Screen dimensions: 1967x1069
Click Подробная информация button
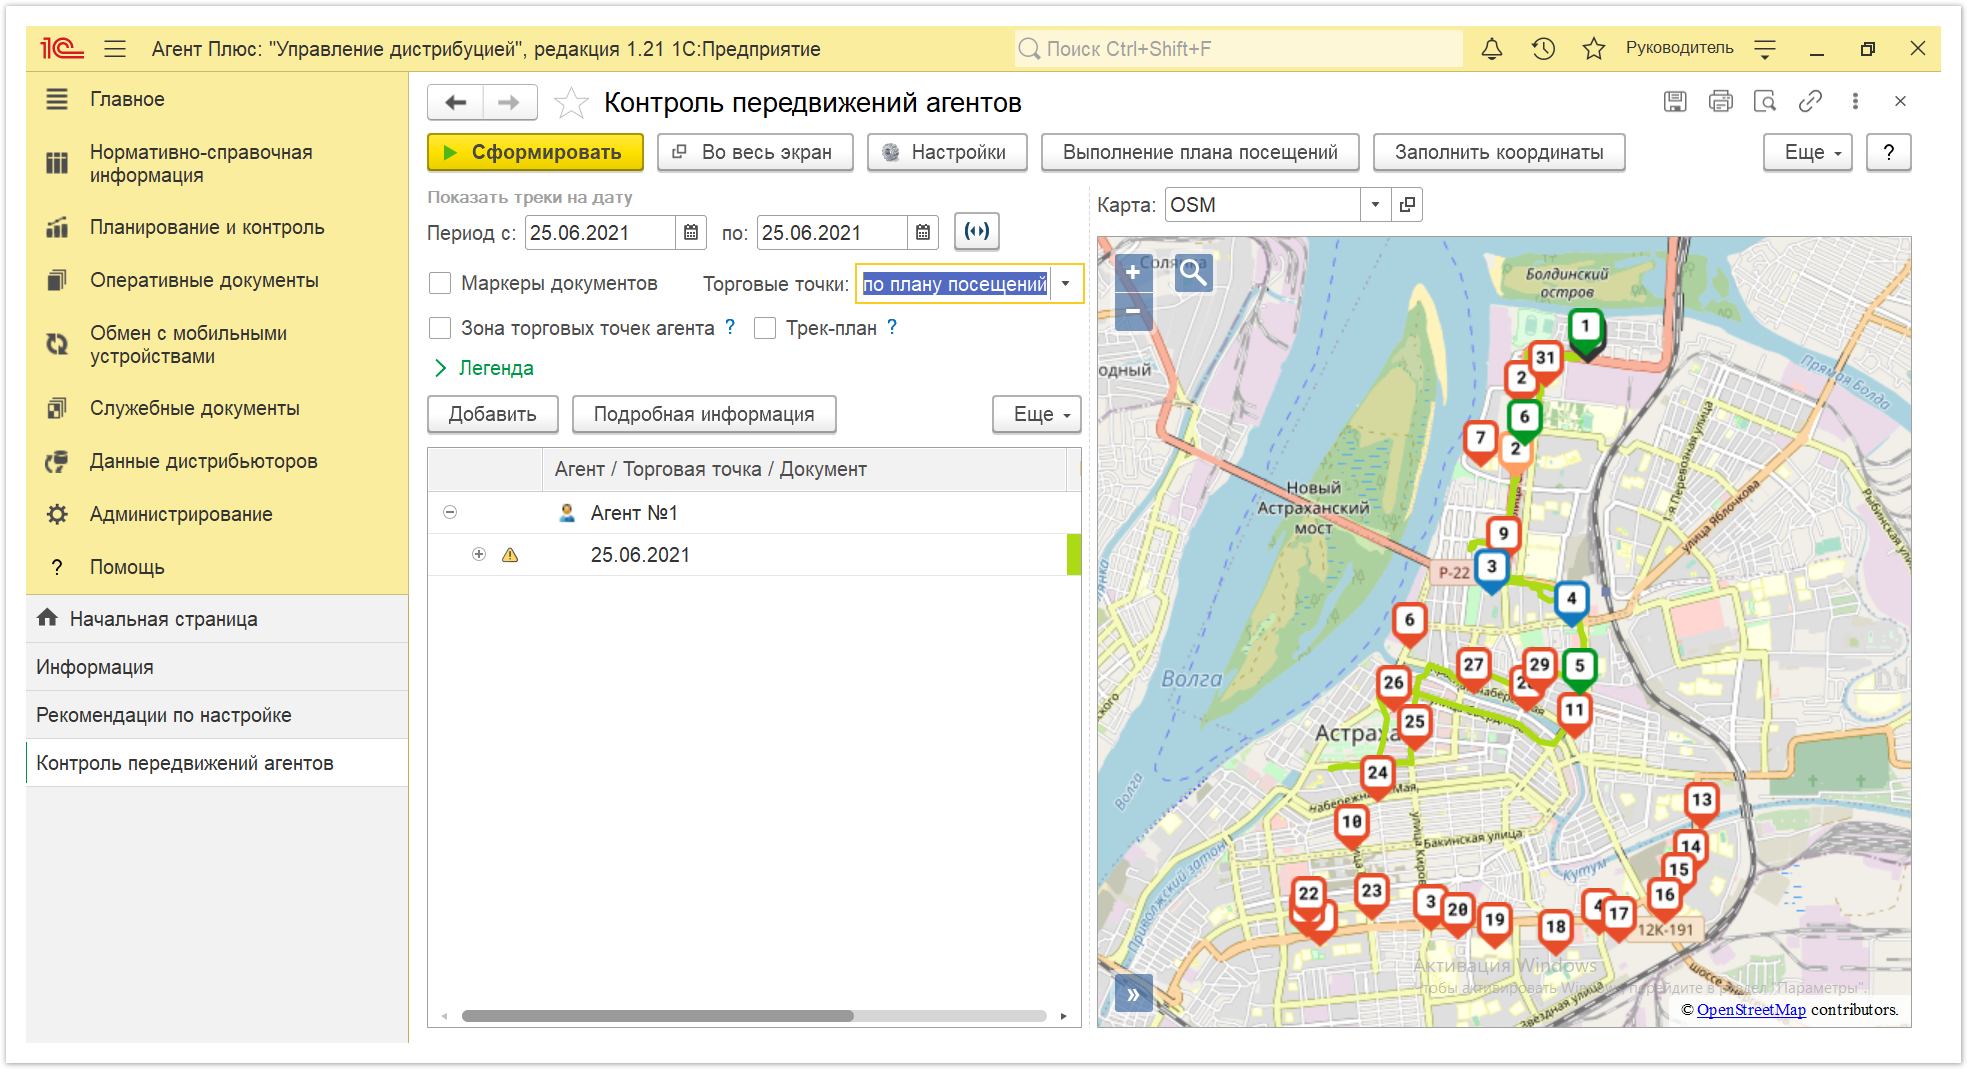pyautogui.click(x=704, y=414)
